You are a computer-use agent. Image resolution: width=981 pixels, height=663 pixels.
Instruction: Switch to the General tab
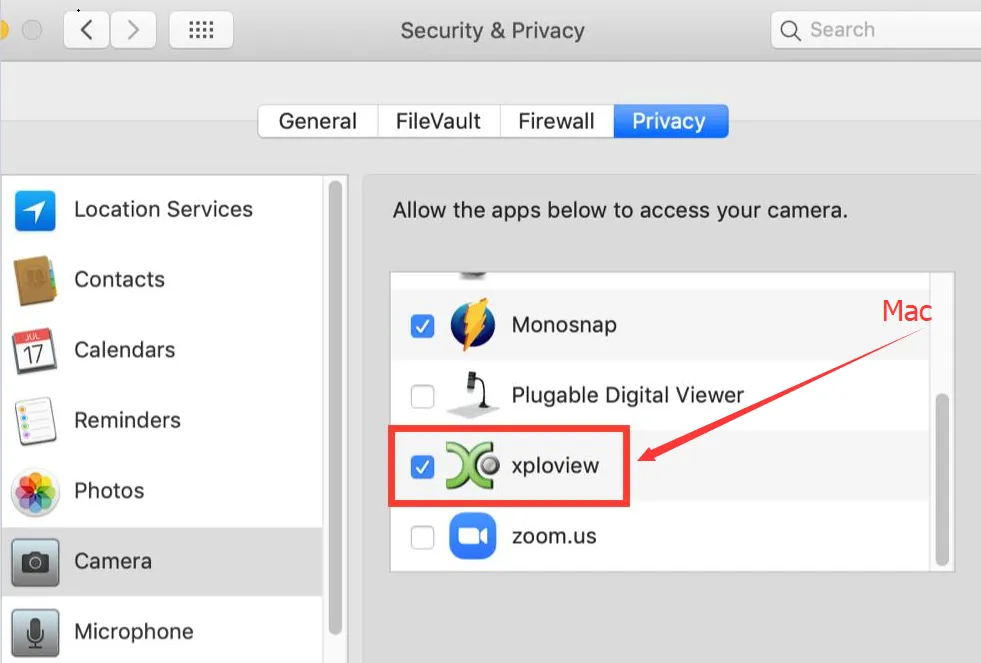tap(317, 121)
